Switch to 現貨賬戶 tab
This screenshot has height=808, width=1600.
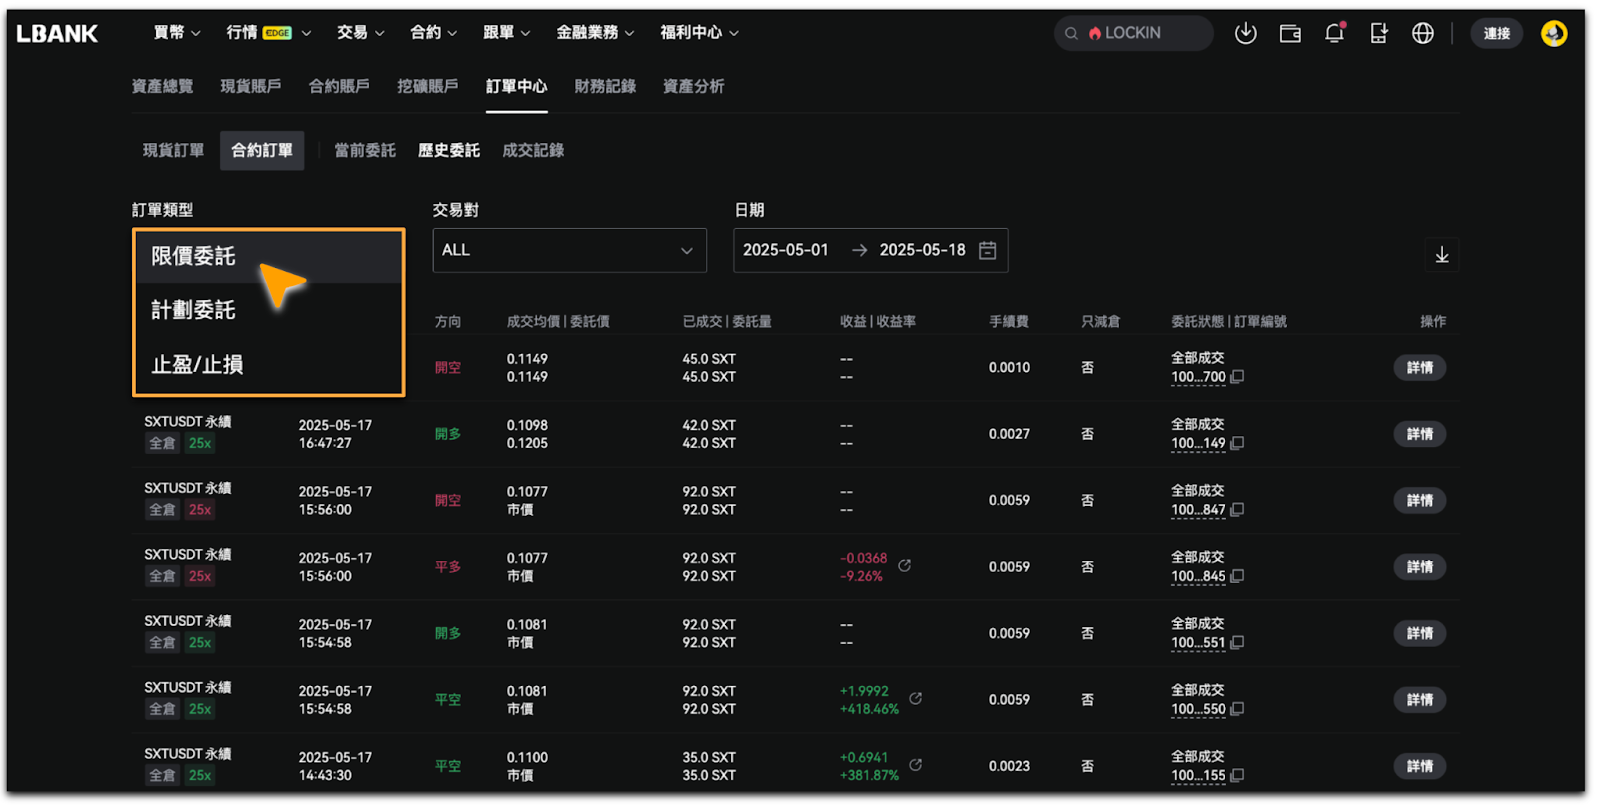click(x=250, y=87)
